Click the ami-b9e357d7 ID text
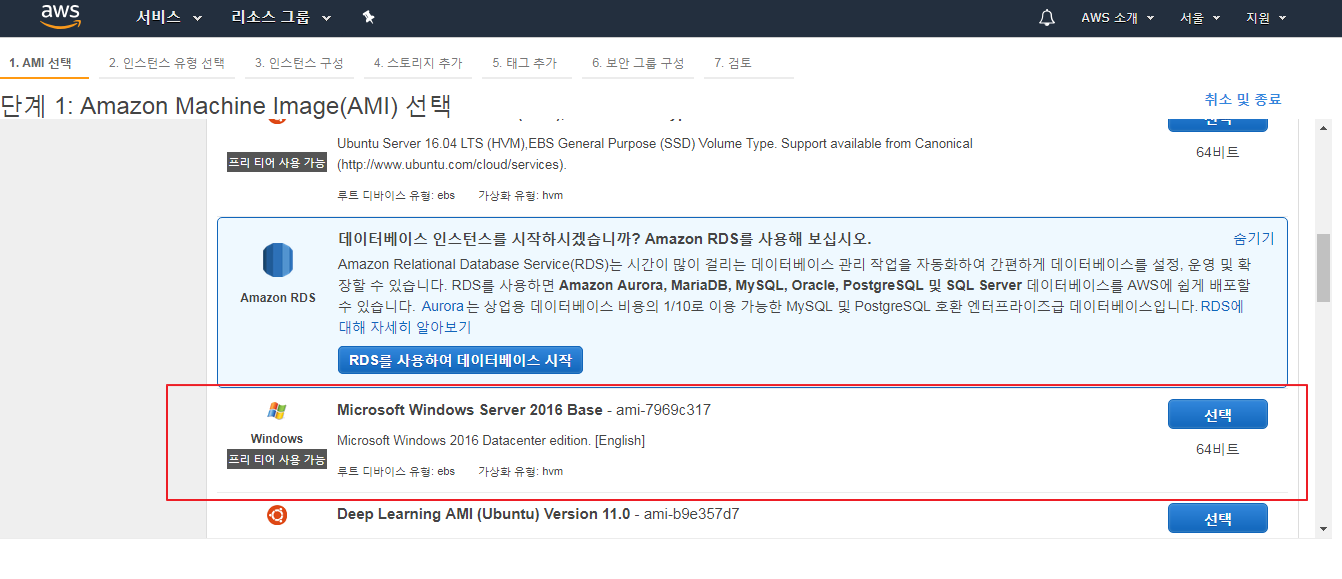Screen dimensions: 1342x579 (690, 514)
